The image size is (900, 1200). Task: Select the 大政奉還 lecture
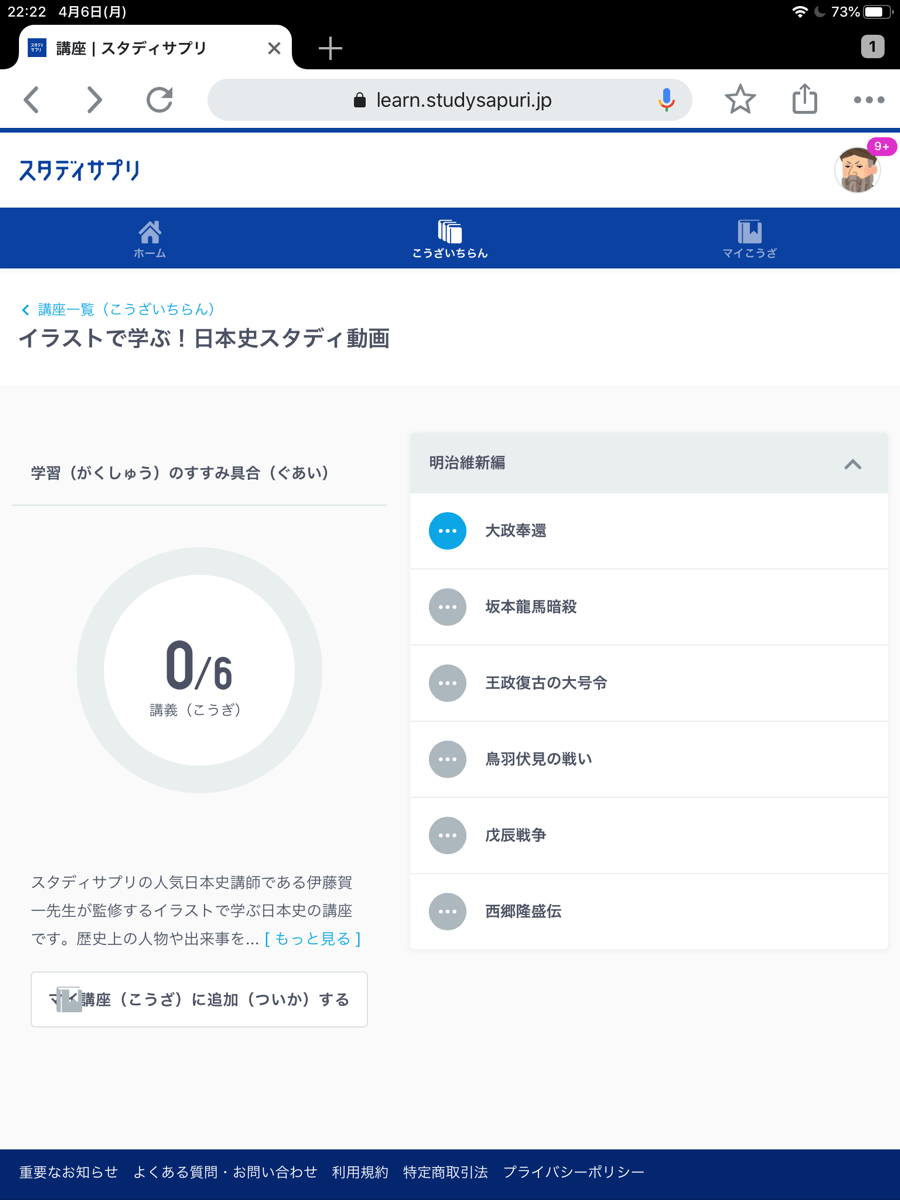[x=515, y=531]
